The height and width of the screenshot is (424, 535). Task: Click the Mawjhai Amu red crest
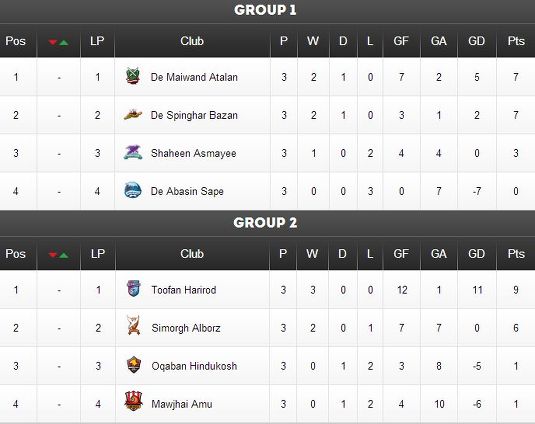tap(133, 401)
